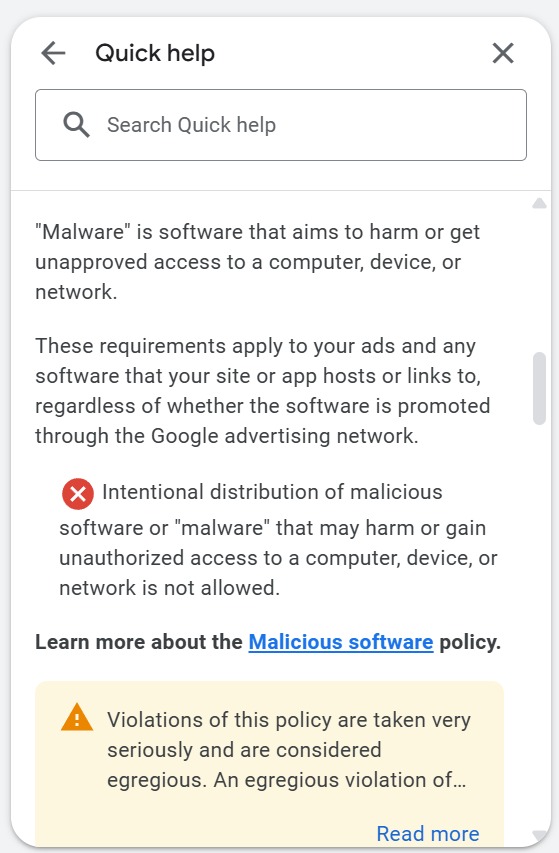Click the "Violations of this policy" warning text

click(289, 750)
